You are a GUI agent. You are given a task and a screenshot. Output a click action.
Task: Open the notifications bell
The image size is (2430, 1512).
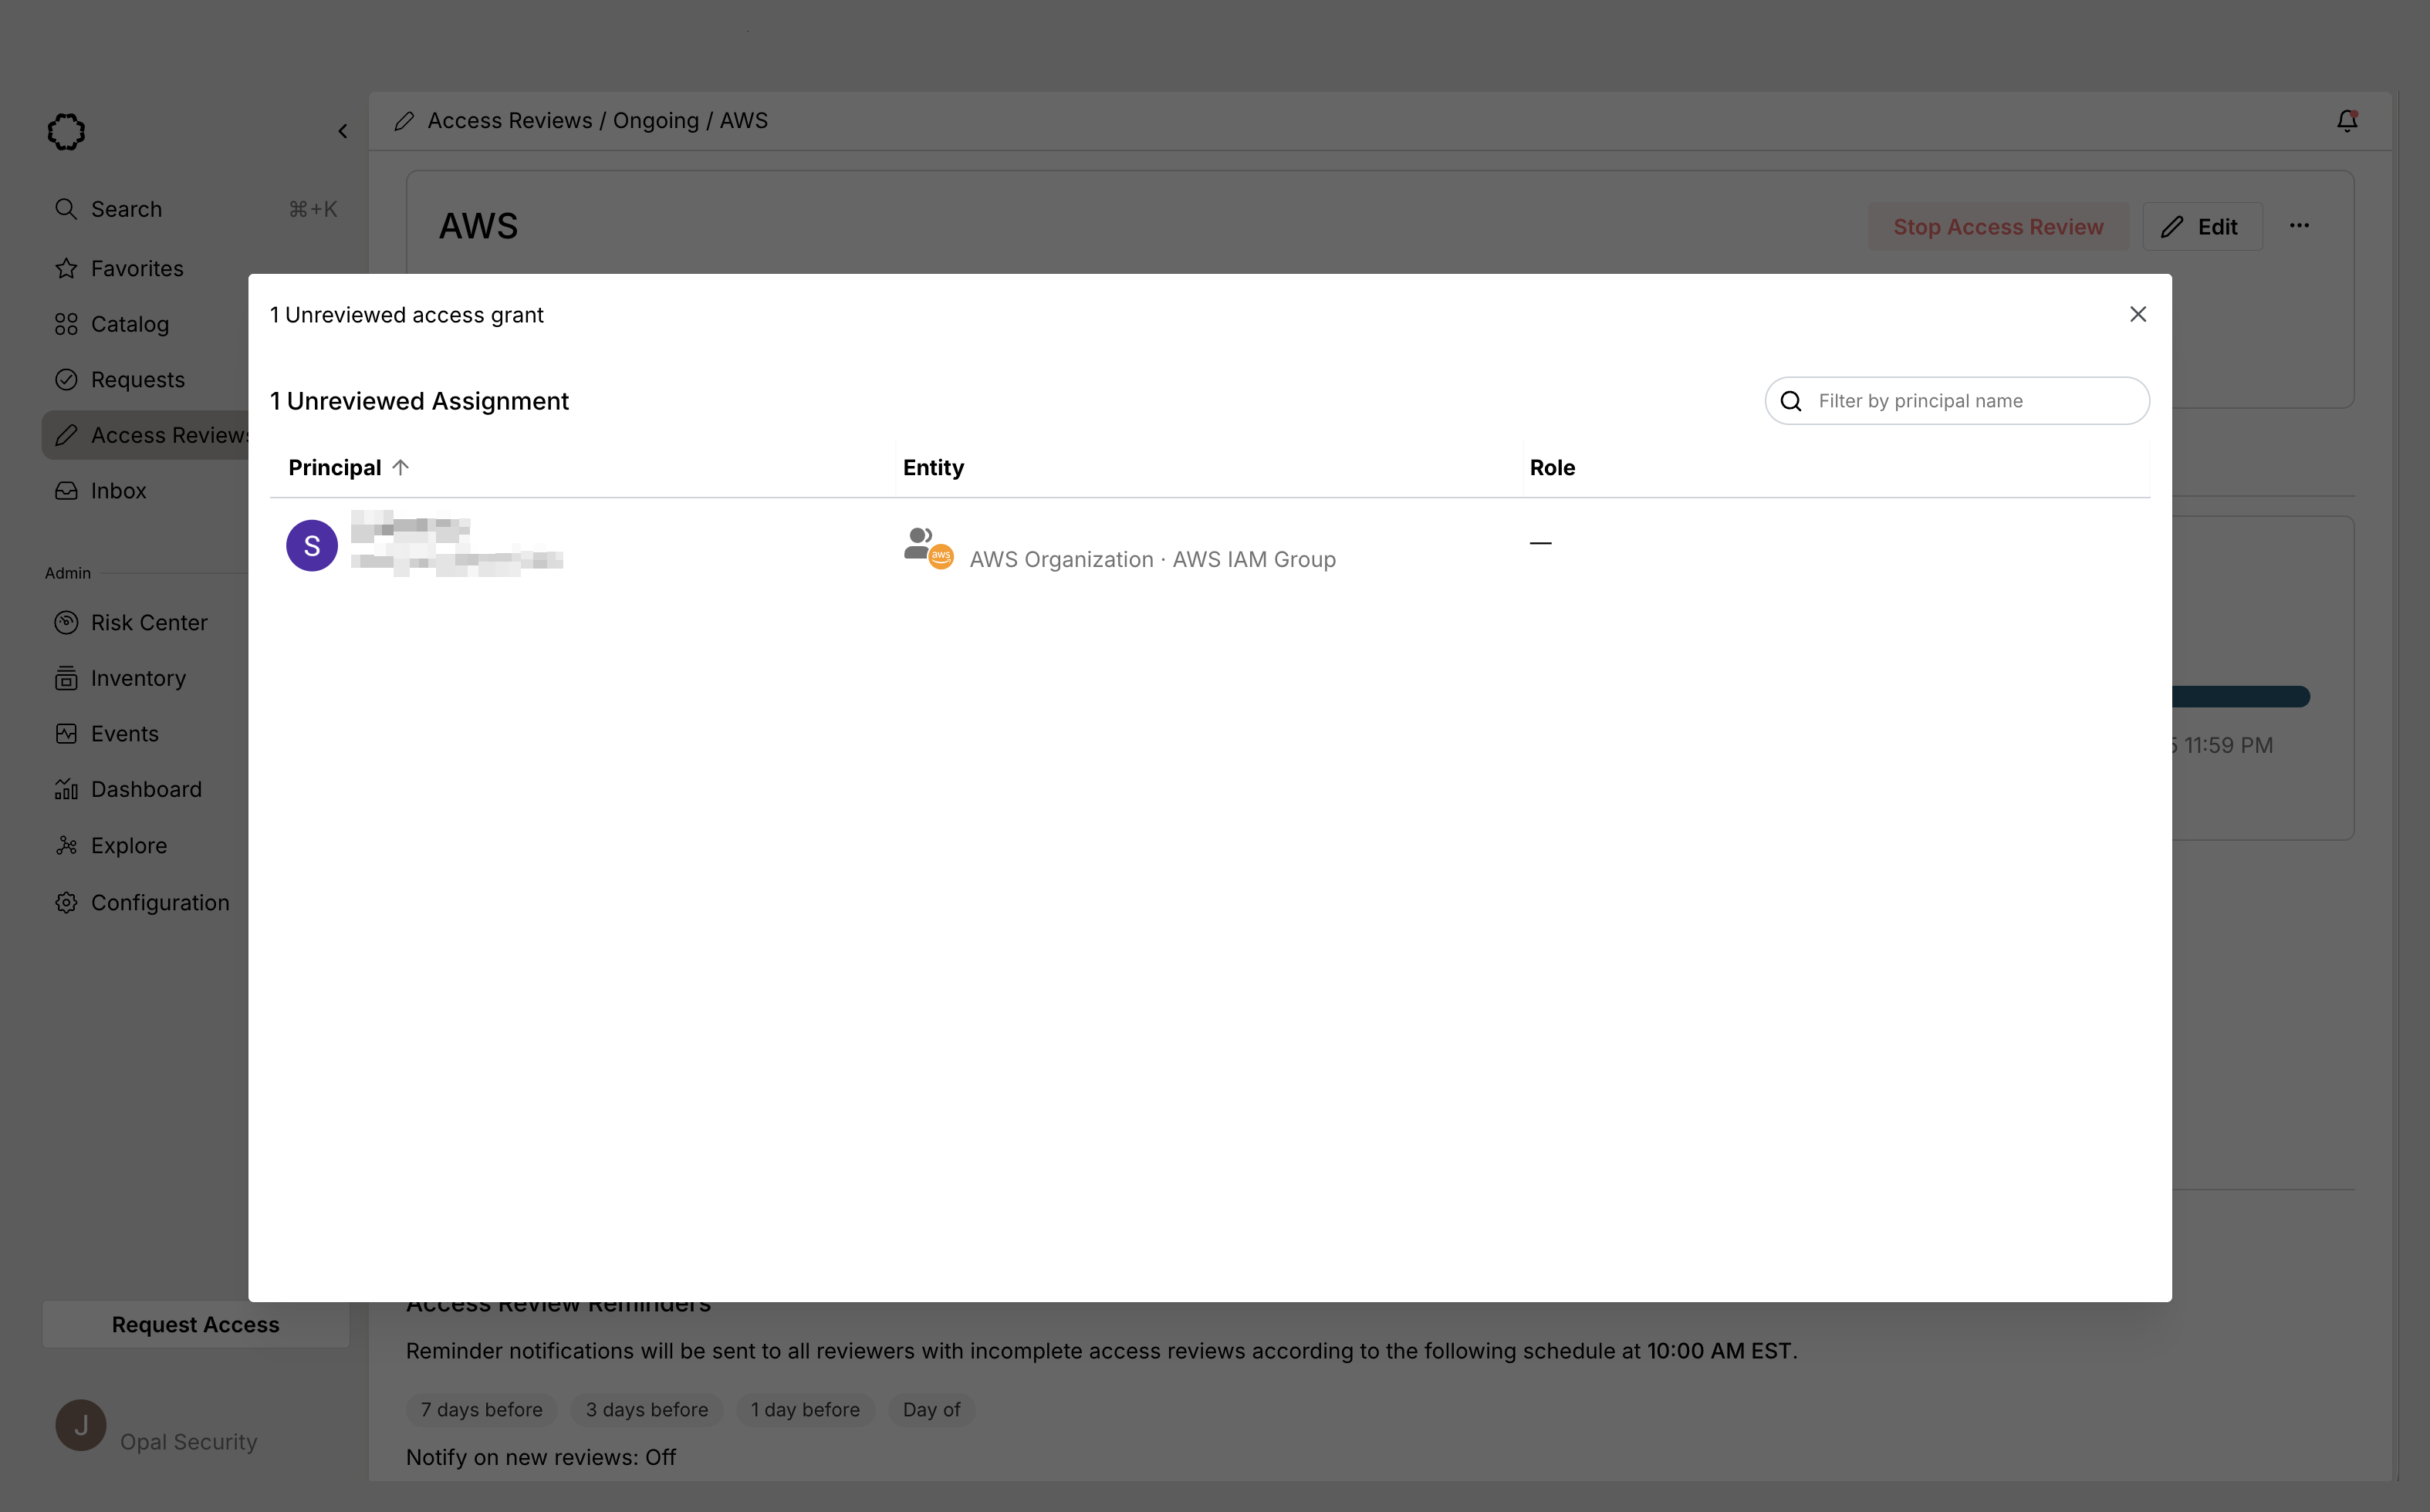click(x=2346, y=121)
